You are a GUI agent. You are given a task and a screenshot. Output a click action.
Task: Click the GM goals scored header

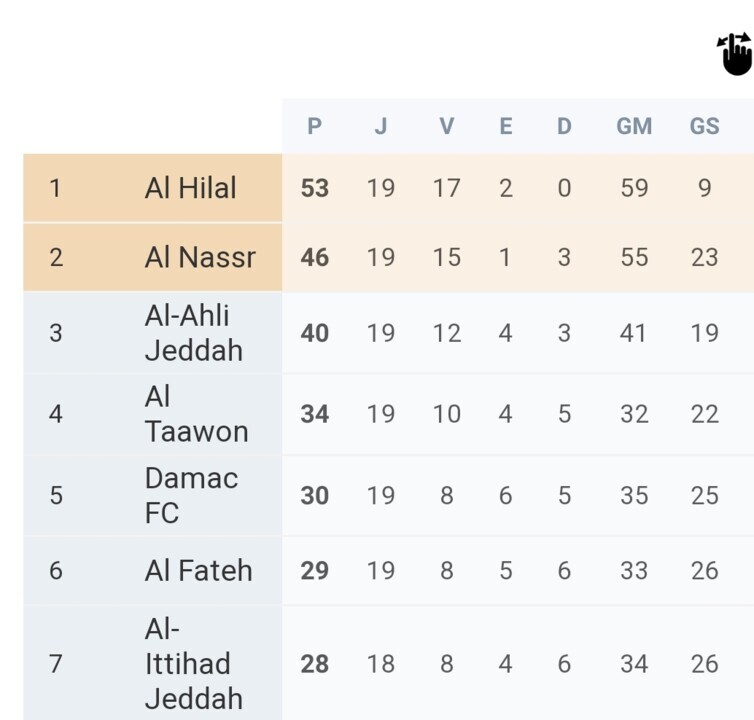634,126
